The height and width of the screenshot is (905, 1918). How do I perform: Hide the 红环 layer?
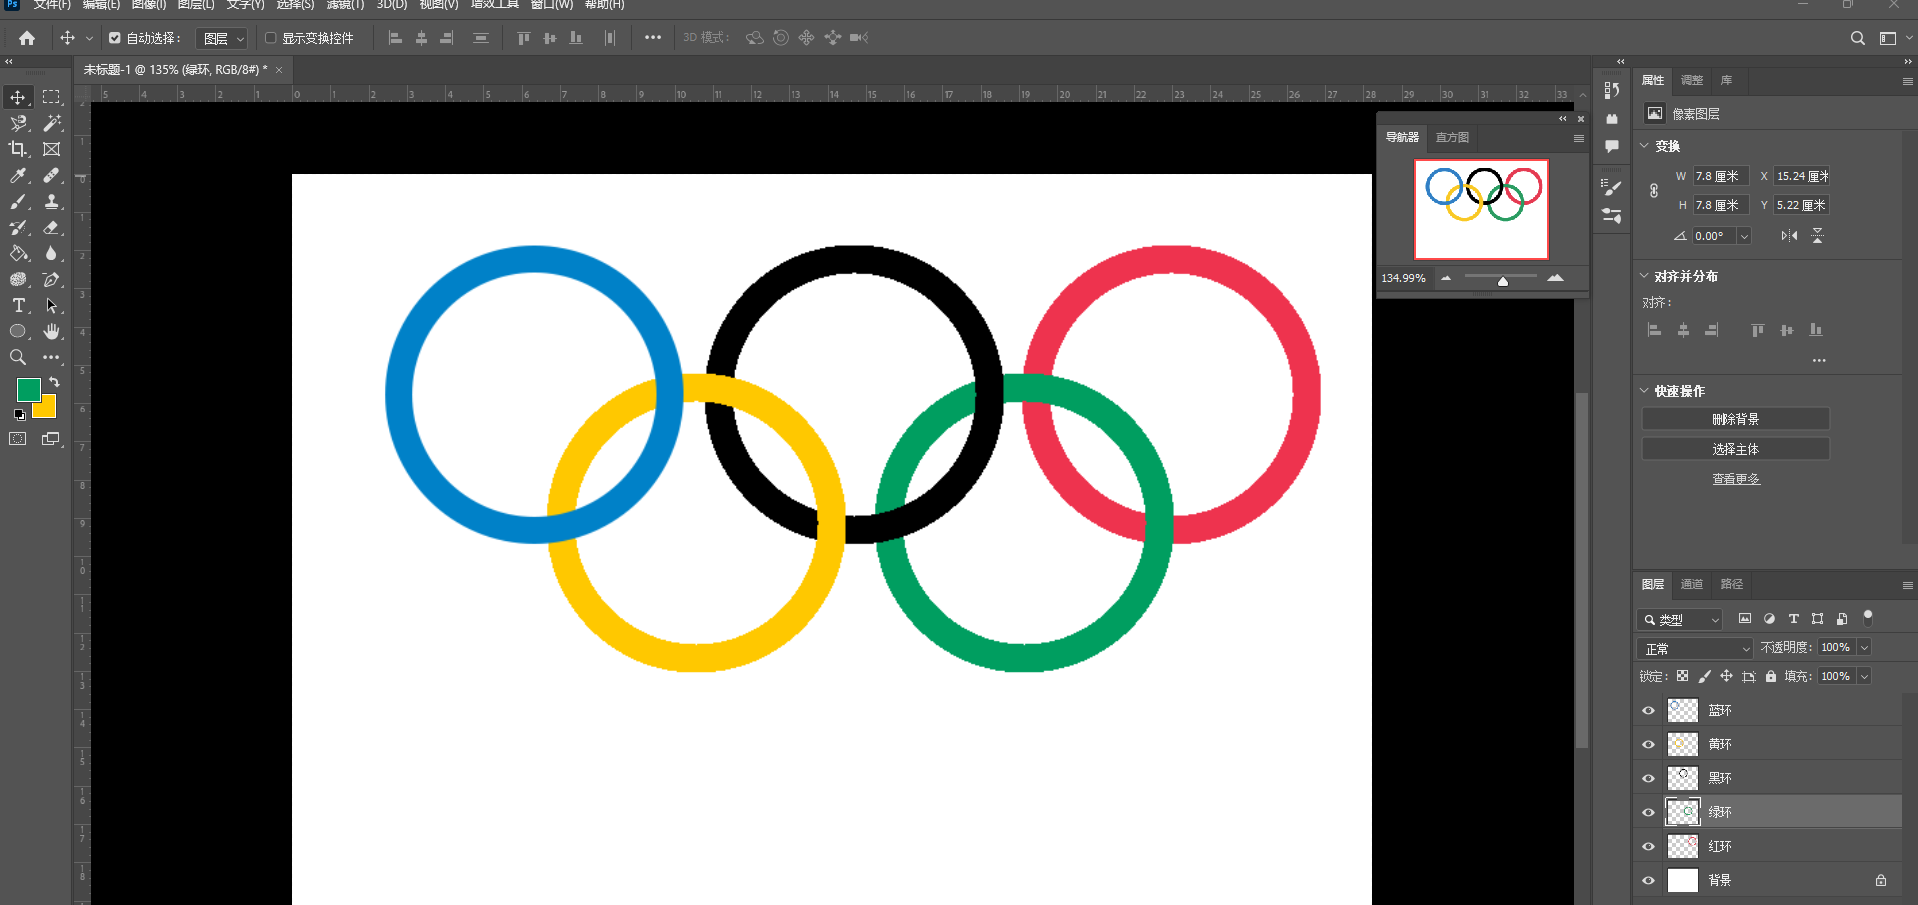(x=1648, y=846)
